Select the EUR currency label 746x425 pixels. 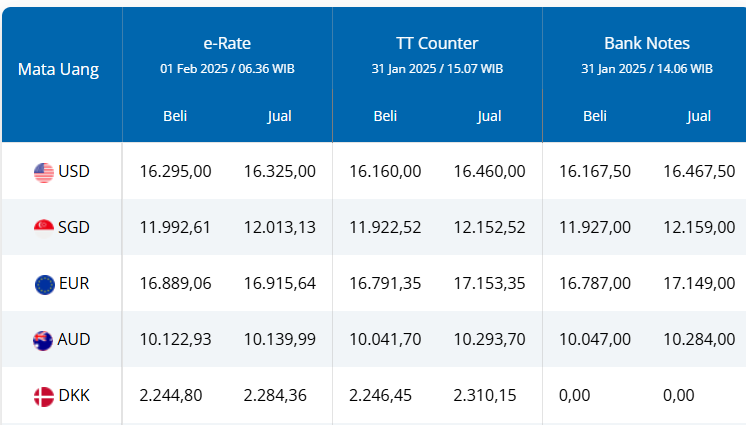[74, 284]
